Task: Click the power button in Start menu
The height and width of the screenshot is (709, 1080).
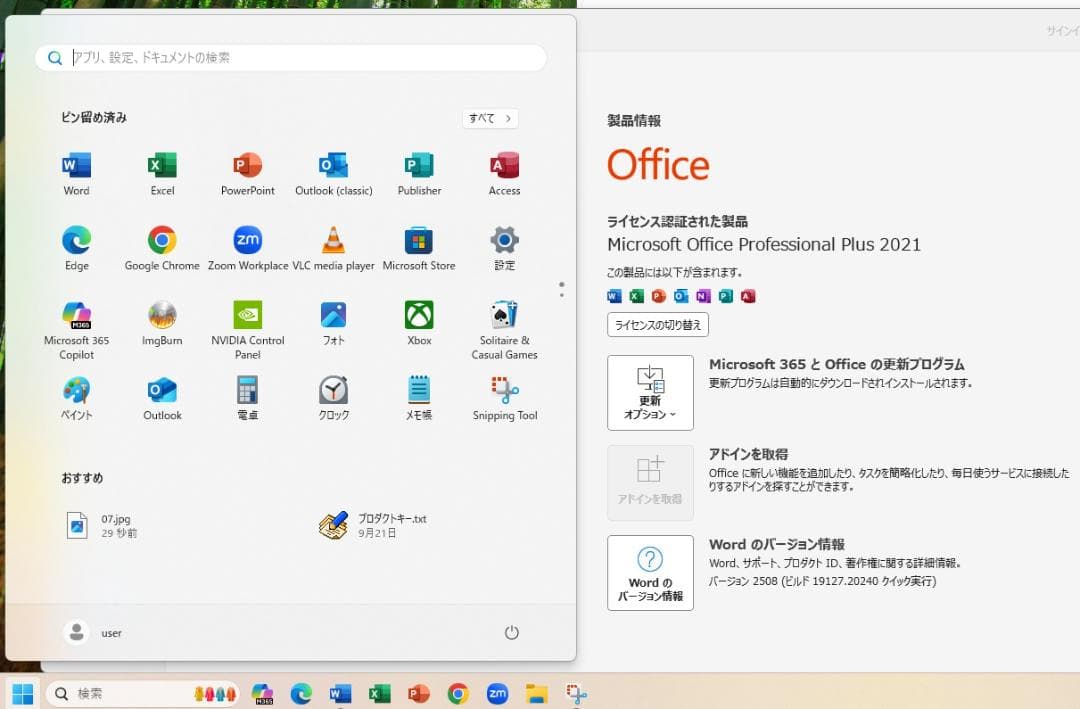Action: pyautogui.click(x=511, y=632)
